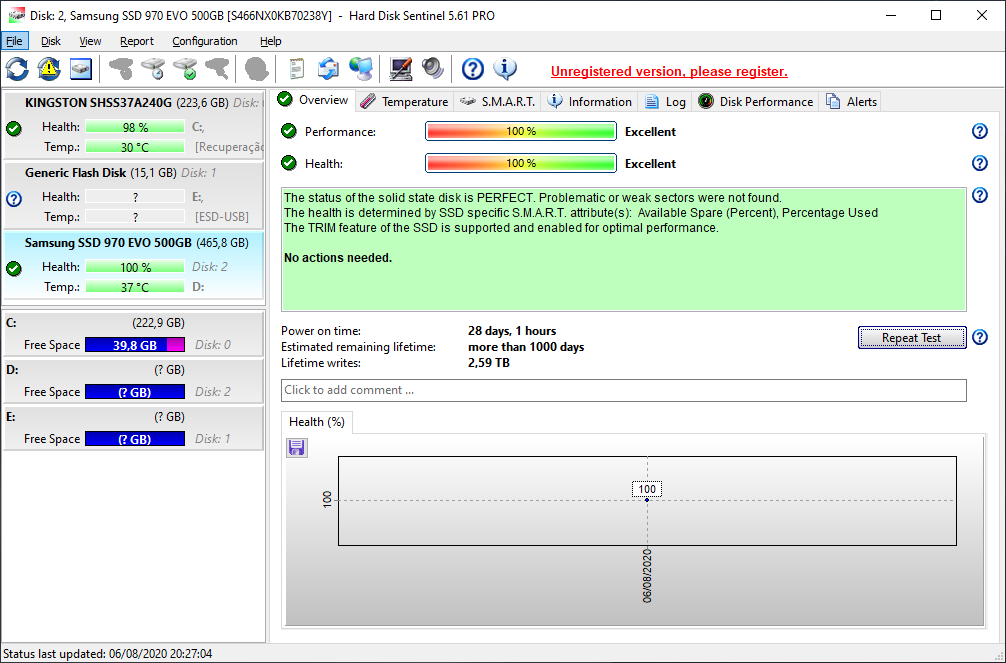Click the KINGSTON 30 °C temperature bar
Screen dimensions: 1006x663
[135, 147]
